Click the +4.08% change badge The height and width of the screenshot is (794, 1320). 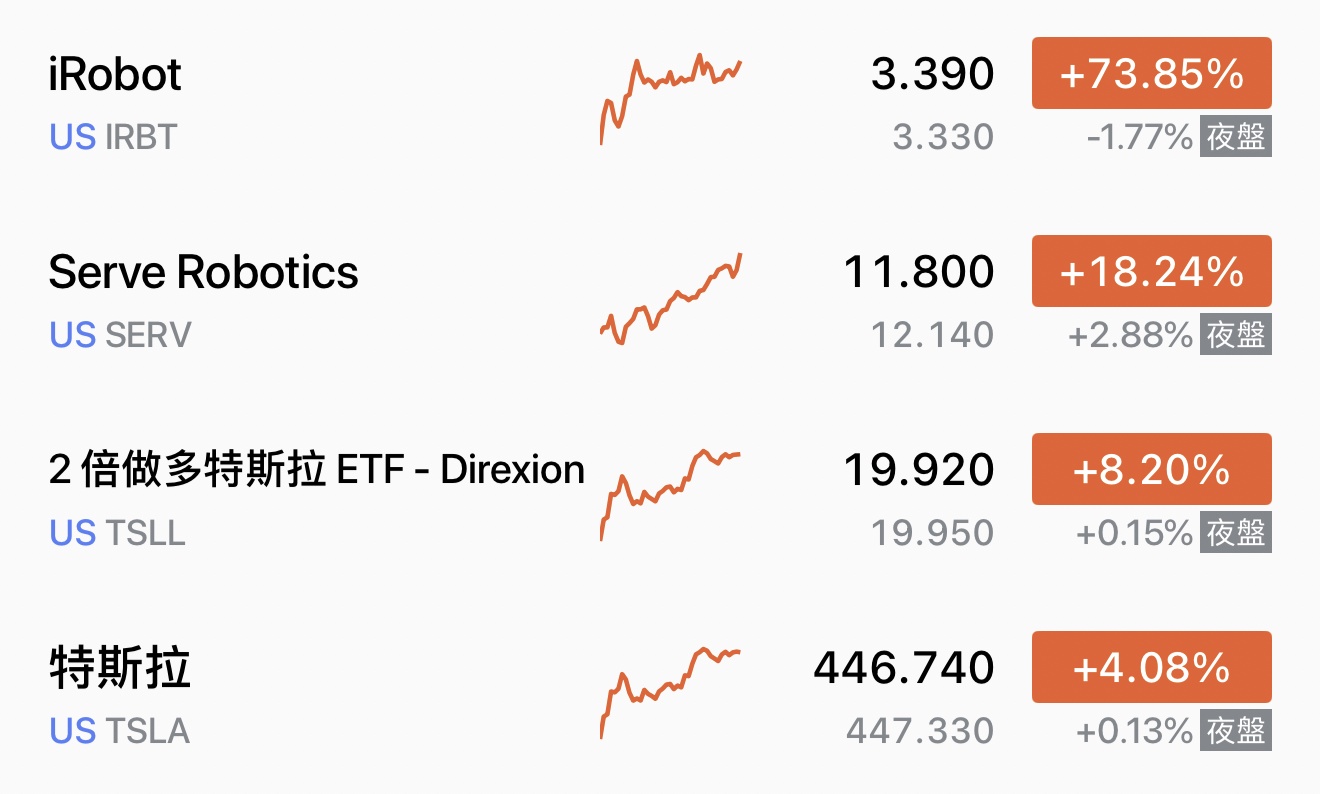pos(1151,668)
